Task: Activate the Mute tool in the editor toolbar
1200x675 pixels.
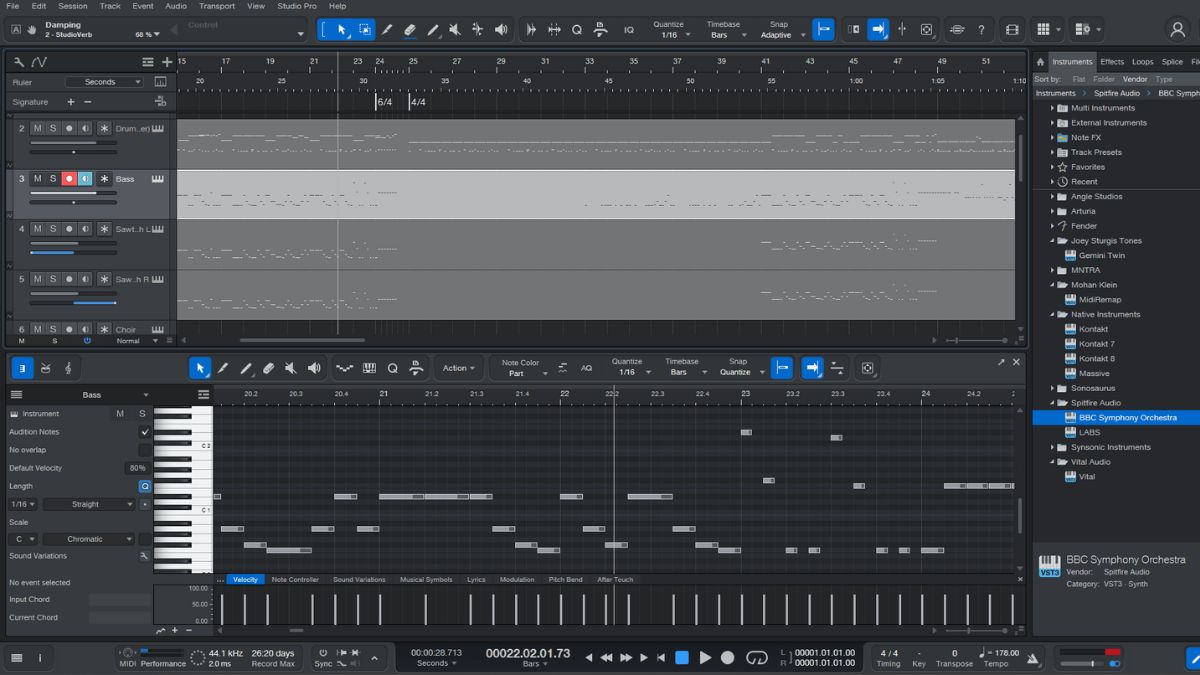Action: click(293, 368)
